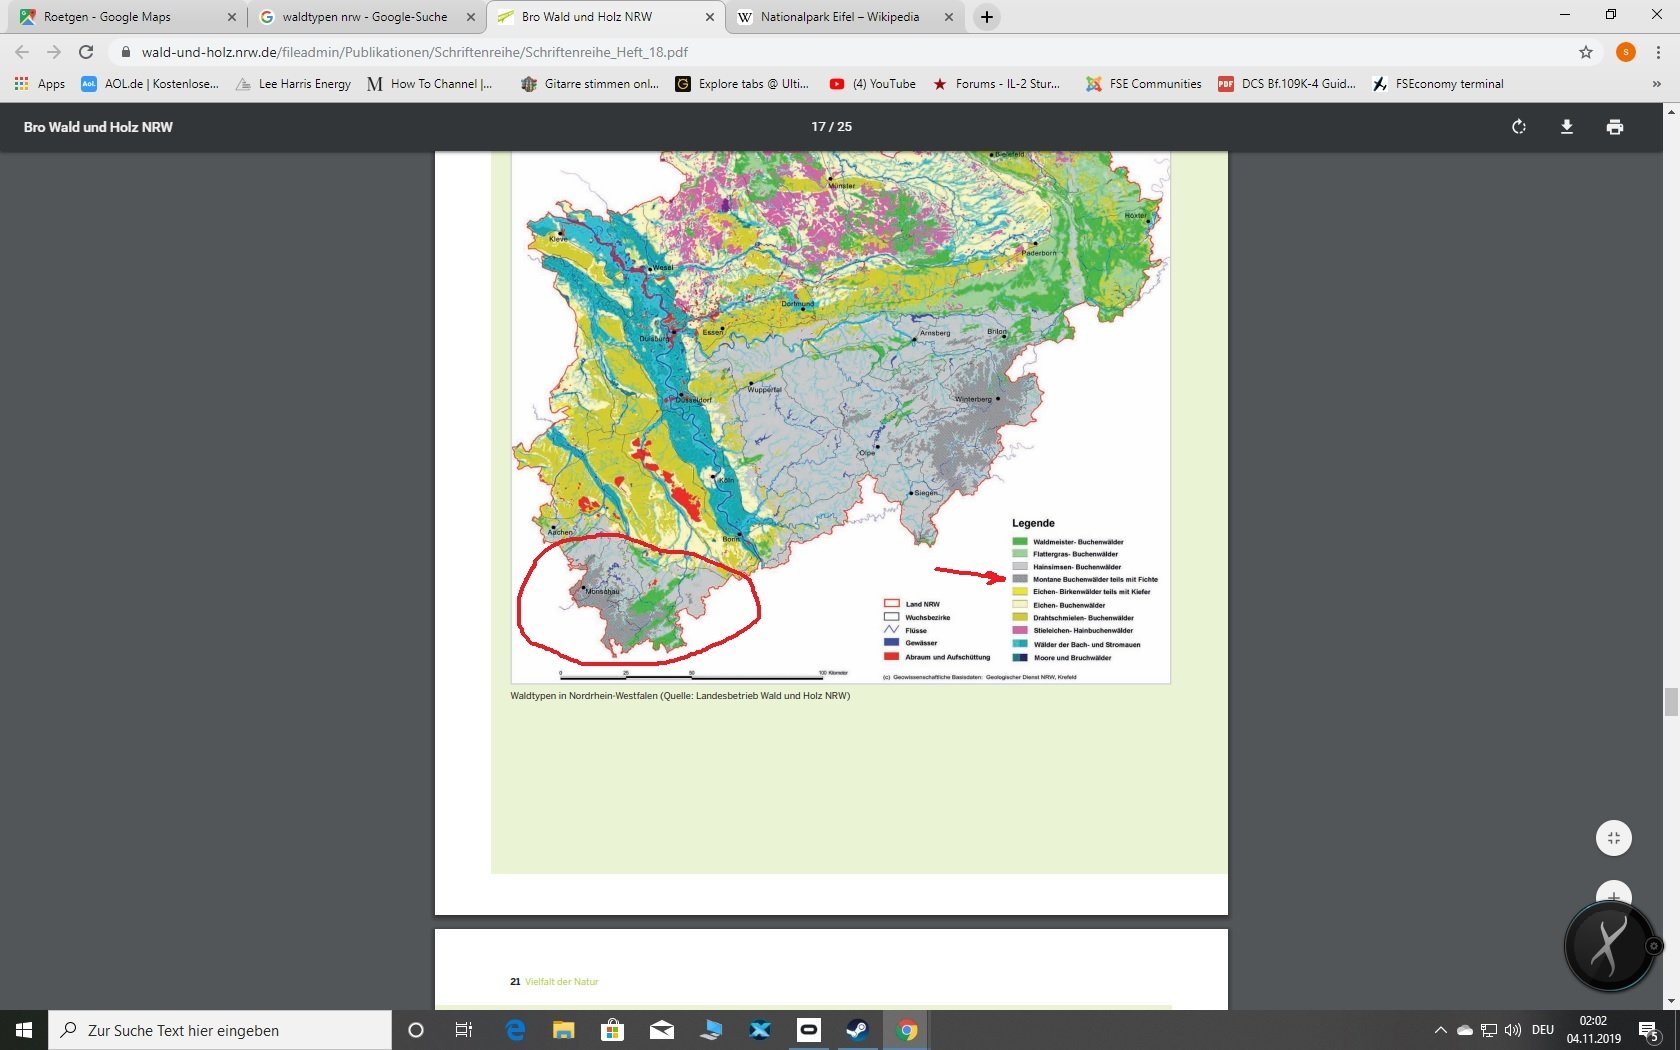Open the DCS Bf.109K-4 Guid... bookmark
Viewport: 1680px width, 1050px height.
pyautogui.click(x=1287, y=84)
